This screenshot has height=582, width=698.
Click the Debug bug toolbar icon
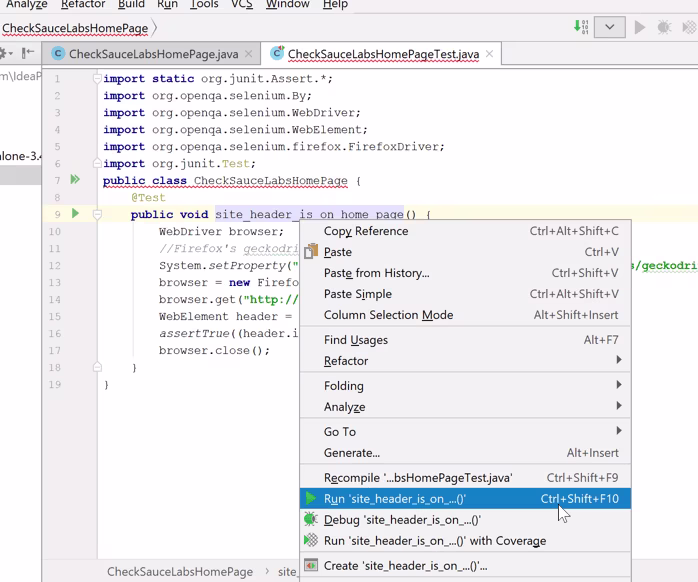pyautogui.click(x=664, y=27)
